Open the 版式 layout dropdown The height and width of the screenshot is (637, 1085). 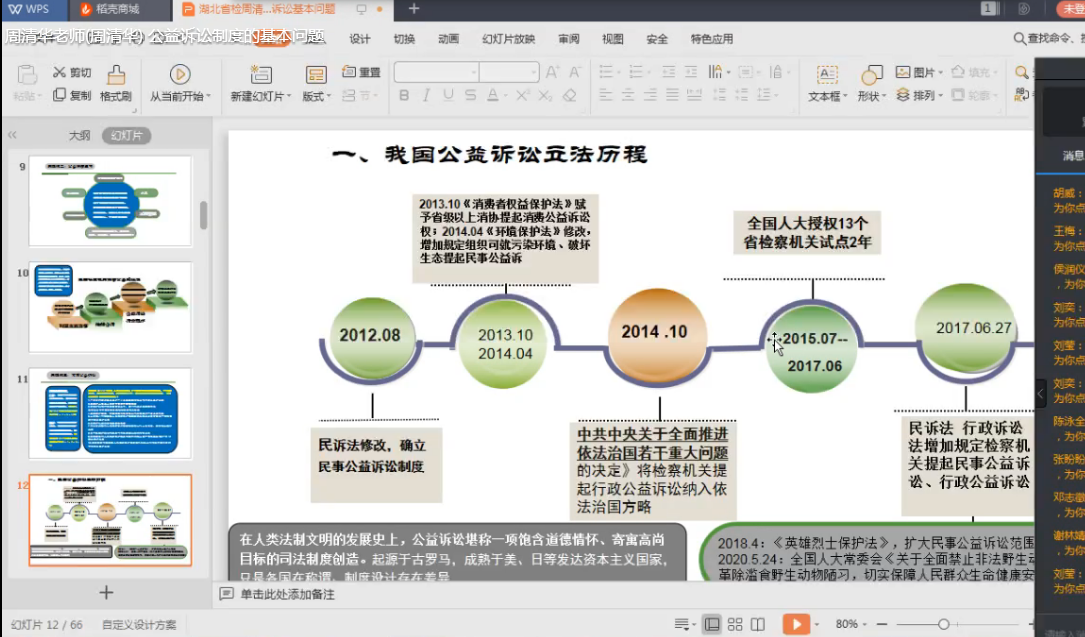pos(316,96)
